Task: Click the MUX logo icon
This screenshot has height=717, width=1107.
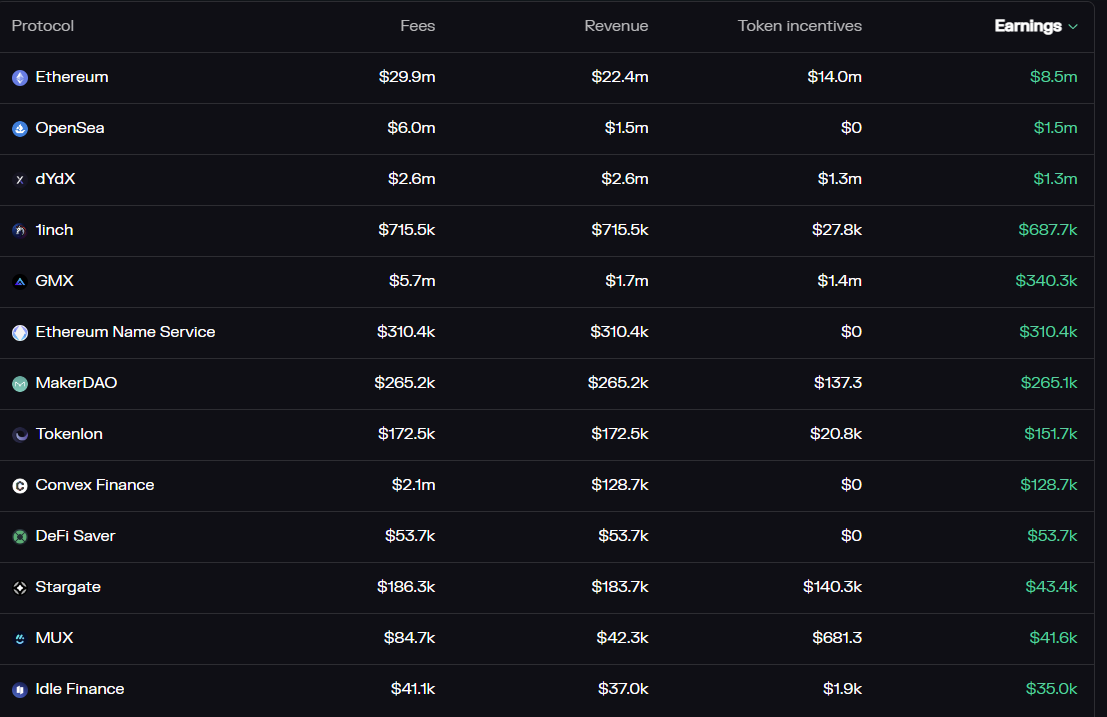Action: (x=20, y=639)
